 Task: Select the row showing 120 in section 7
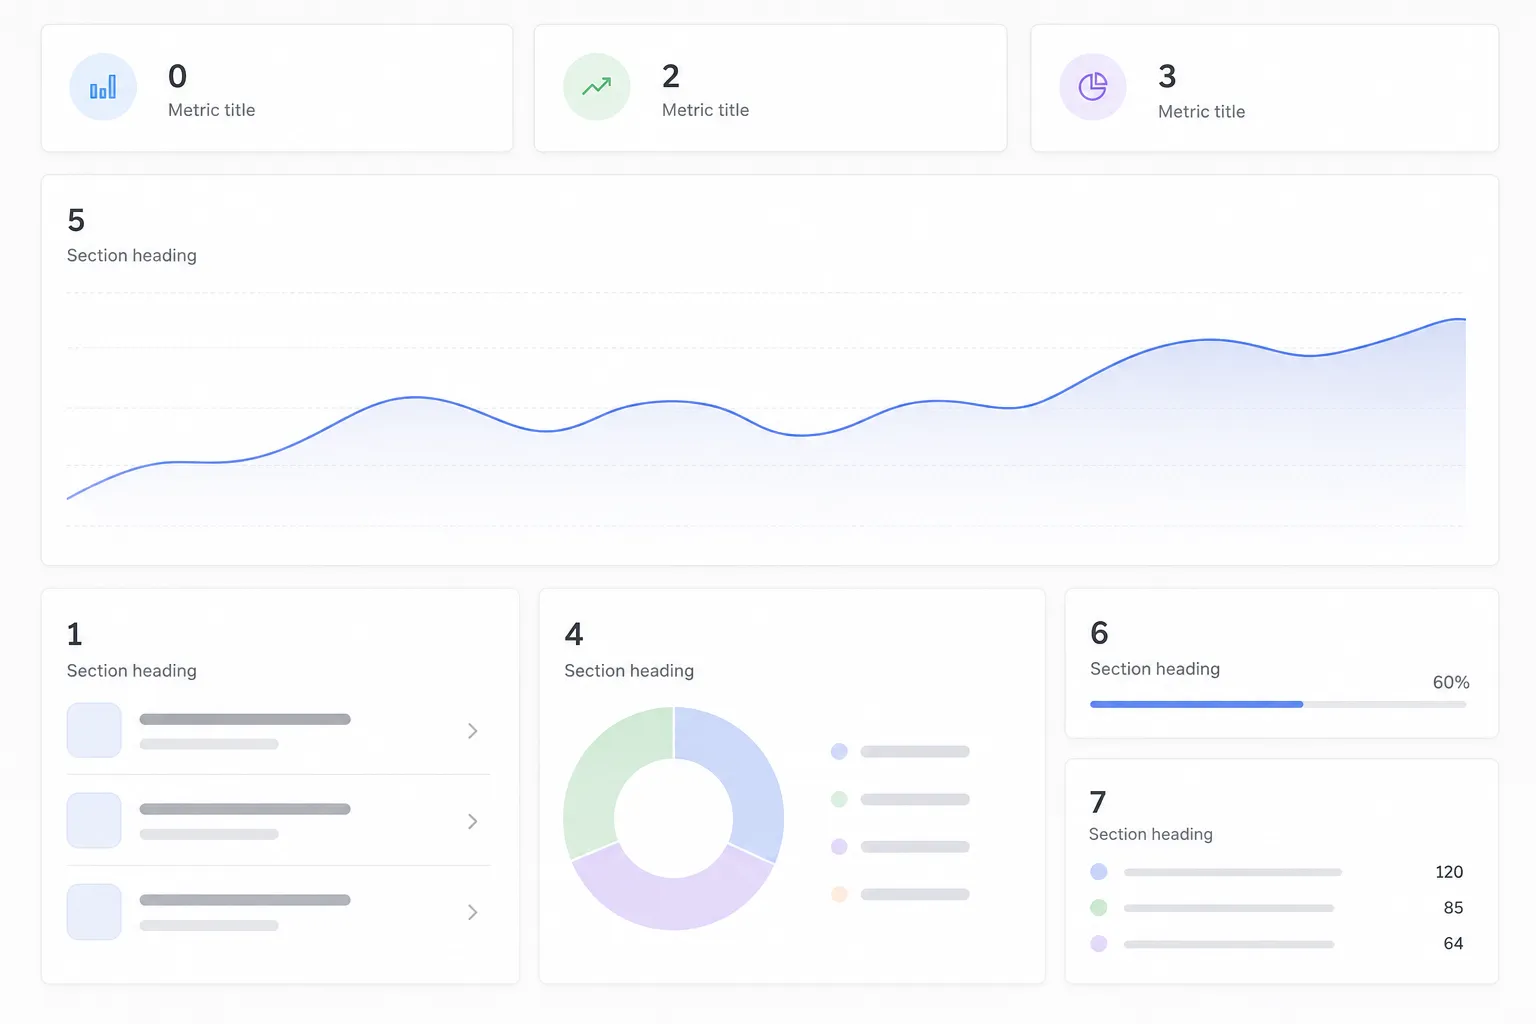tap(1277, 872)
